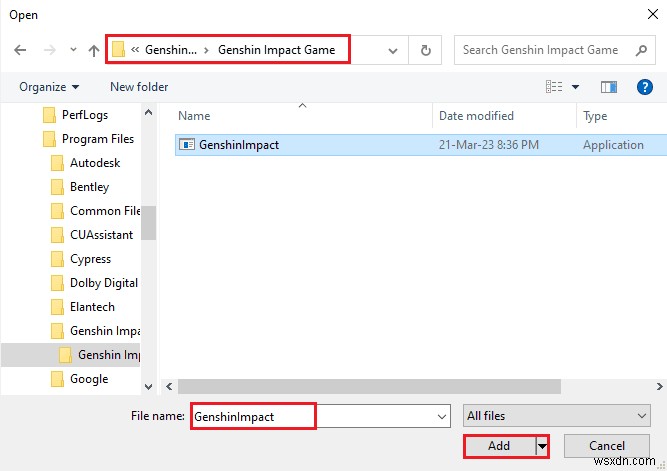
Task: Close the Open dialog
Action: pyautogui.click(x=653, y=14)
